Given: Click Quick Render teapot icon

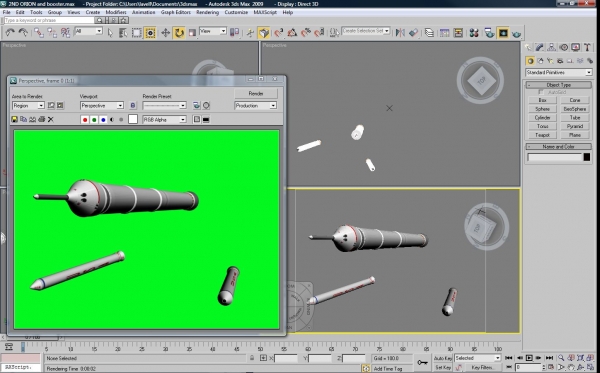Looking at the screenshot, I should click(517, 34).
